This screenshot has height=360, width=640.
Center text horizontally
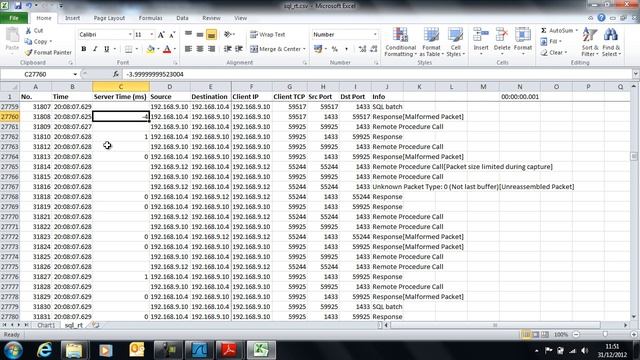click(x=200, y=49)
